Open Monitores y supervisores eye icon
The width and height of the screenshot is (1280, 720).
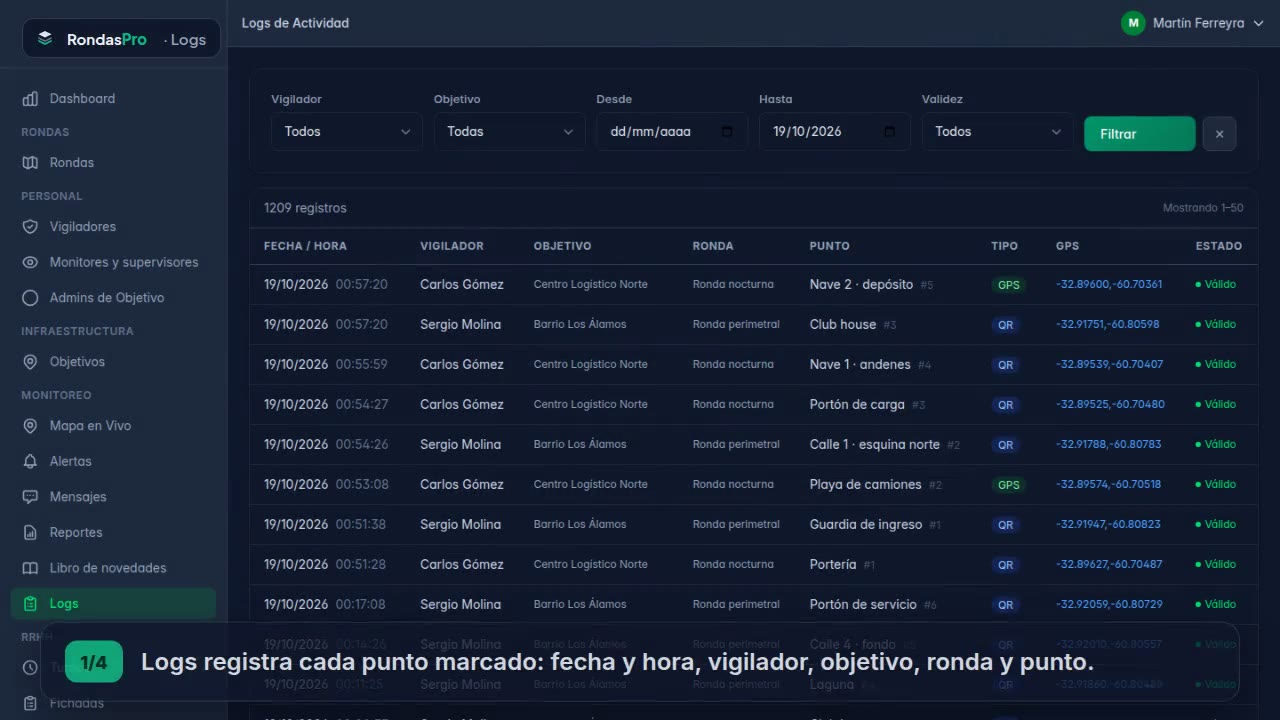click(30, 262)
